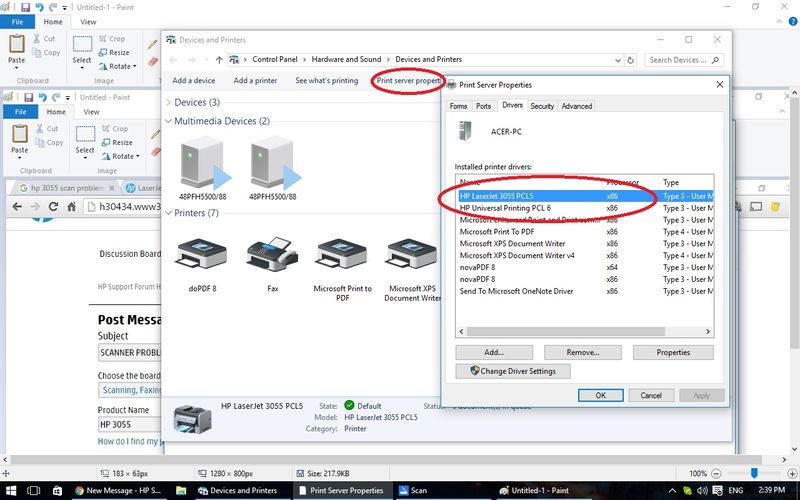Click the volume icon in the system tray
Screen dimensions: 800x500
[702, 490]
